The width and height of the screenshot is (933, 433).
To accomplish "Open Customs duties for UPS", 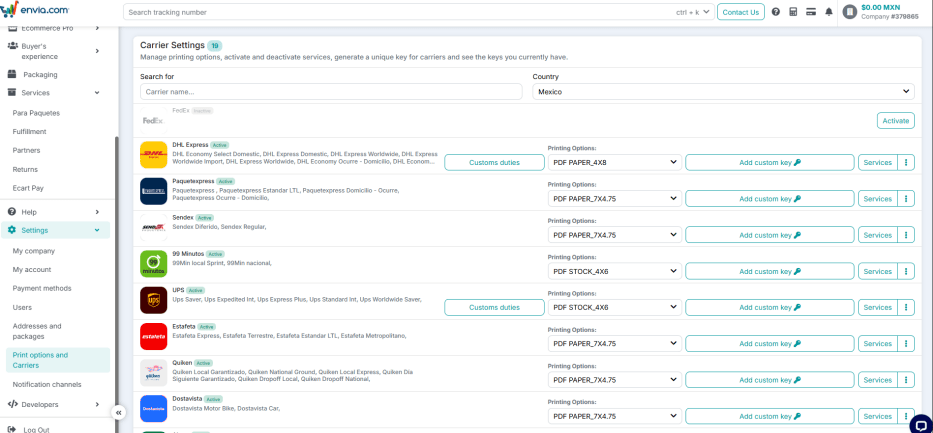I will (x=494, y=308).
